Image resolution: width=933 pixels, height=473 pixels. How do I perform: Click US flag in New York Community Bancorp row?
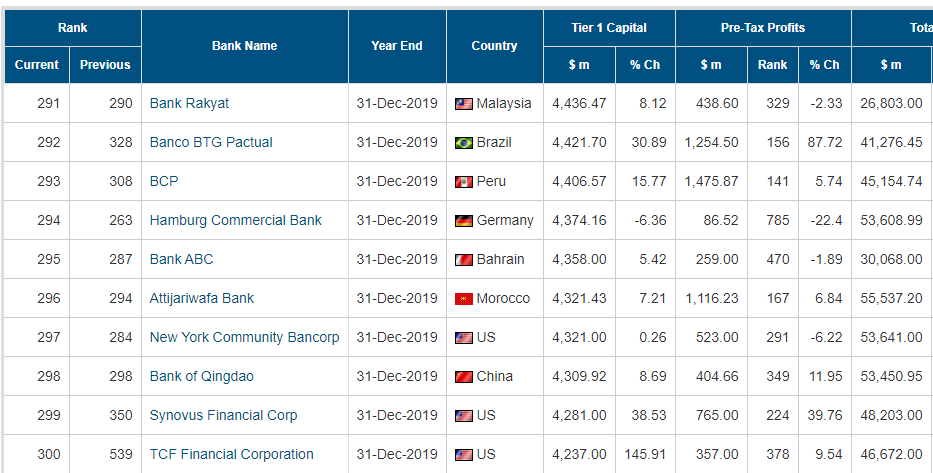tap(464, 338)
